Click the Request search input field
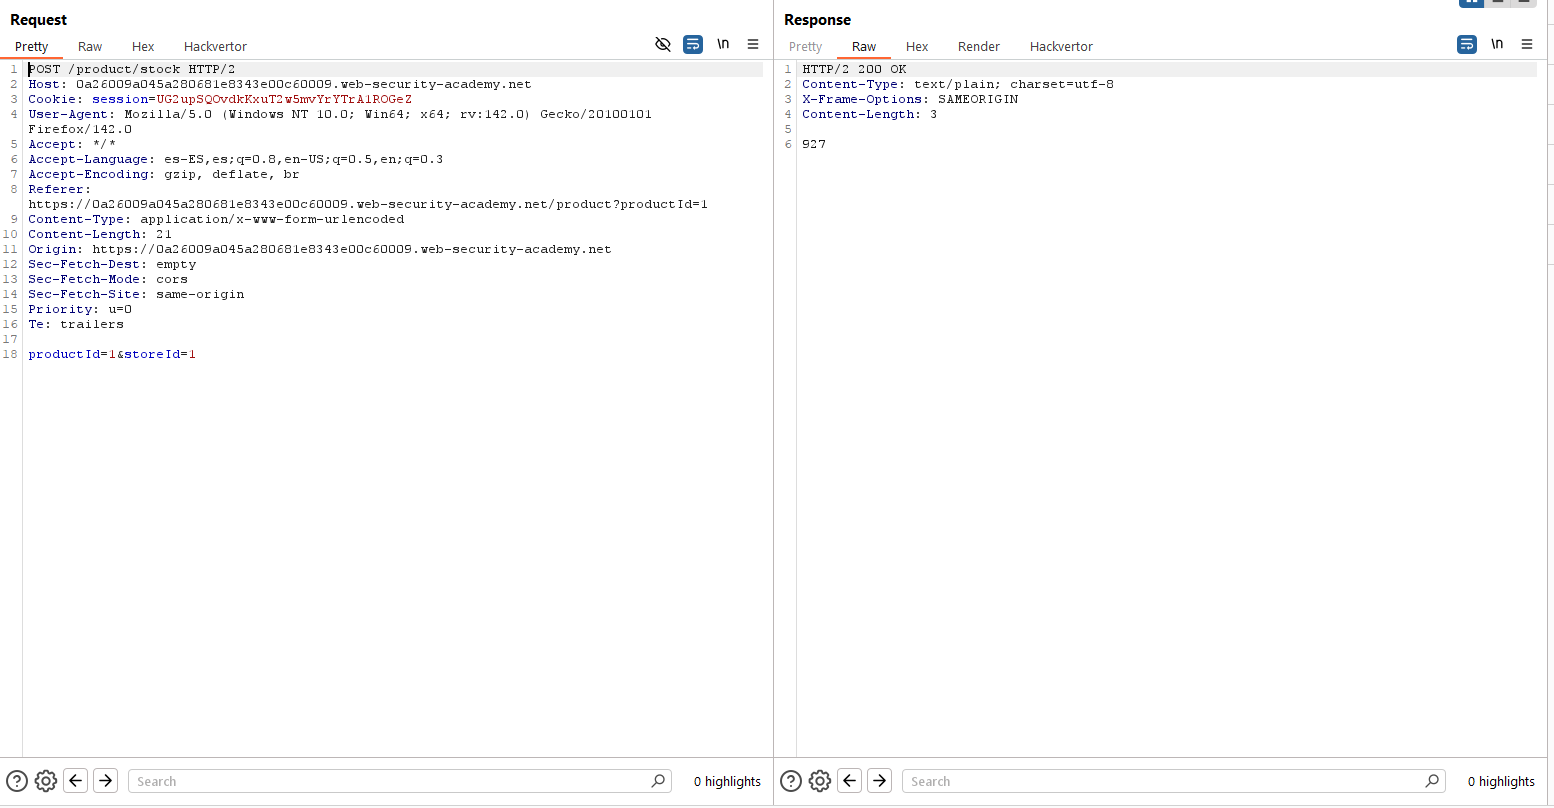Image resolution: width=1554 pixels, height=808 pixels. click(390, 781)
